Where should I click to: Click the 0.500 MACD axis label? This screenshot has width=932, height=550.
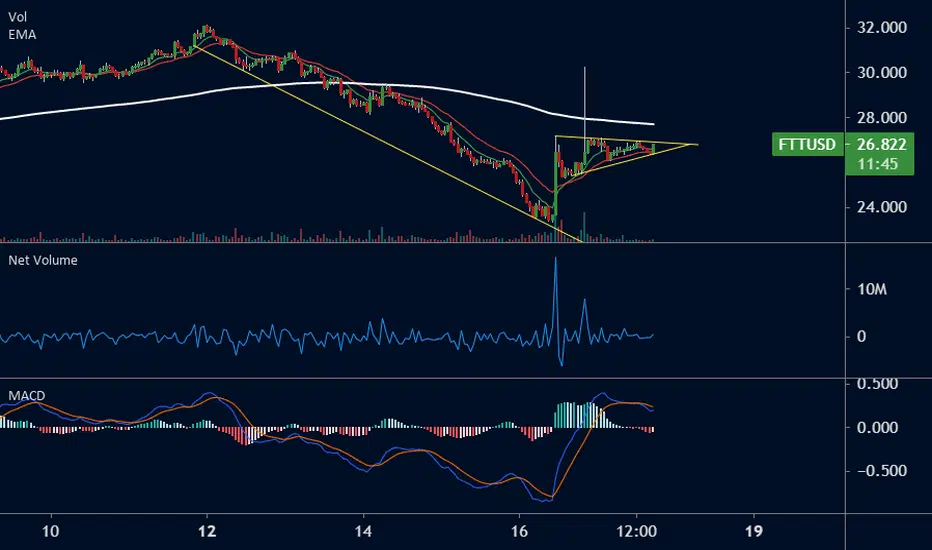coord(877,384)
